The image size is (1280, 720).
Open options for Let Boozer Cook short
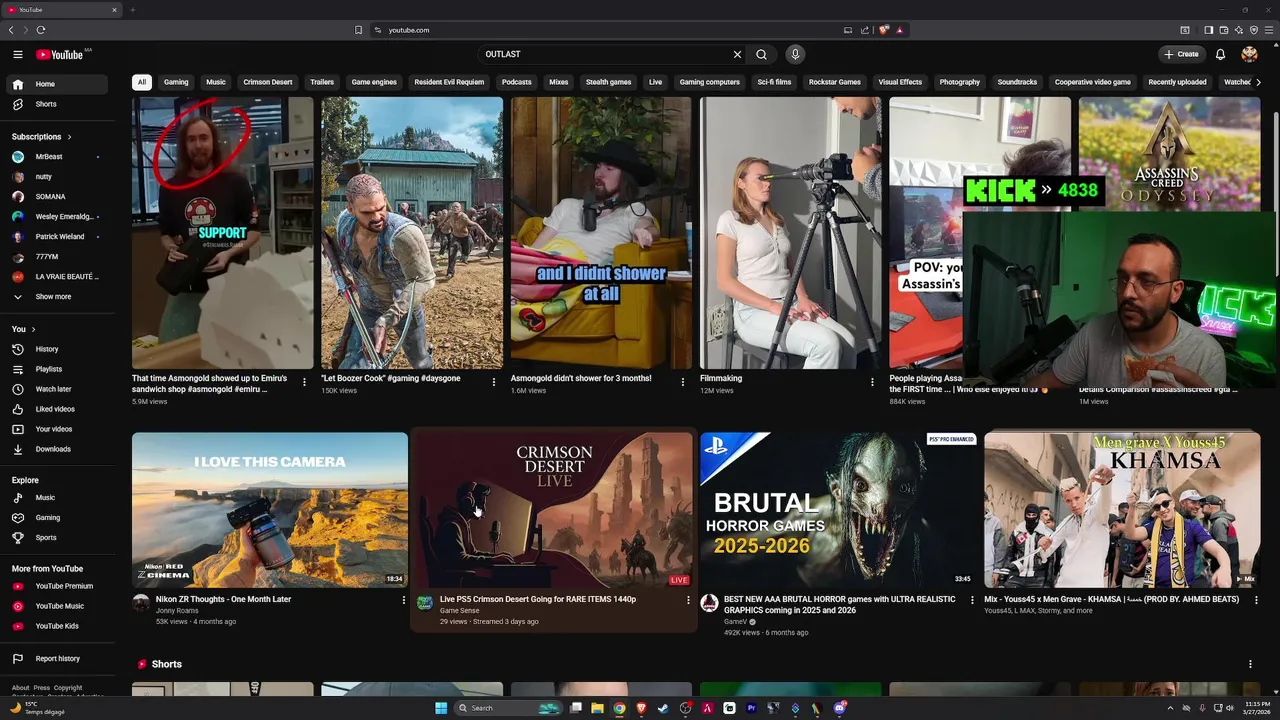pyautogui.click(x=493, y=382)
